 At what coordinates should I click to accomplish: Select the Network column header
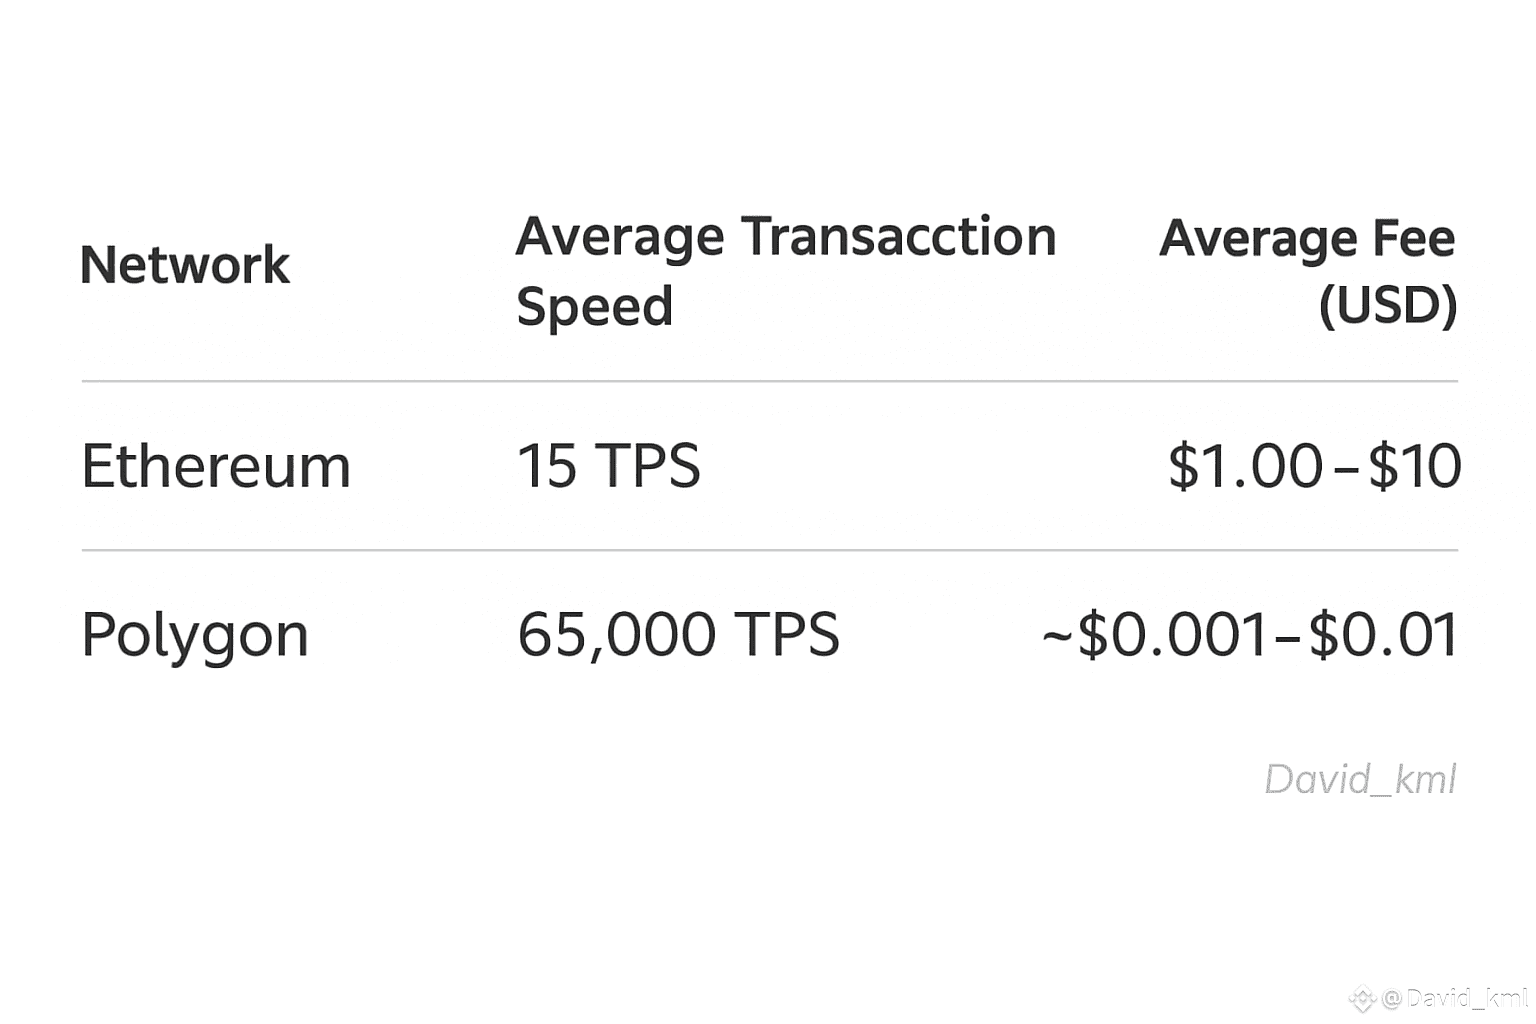(185, 265)
